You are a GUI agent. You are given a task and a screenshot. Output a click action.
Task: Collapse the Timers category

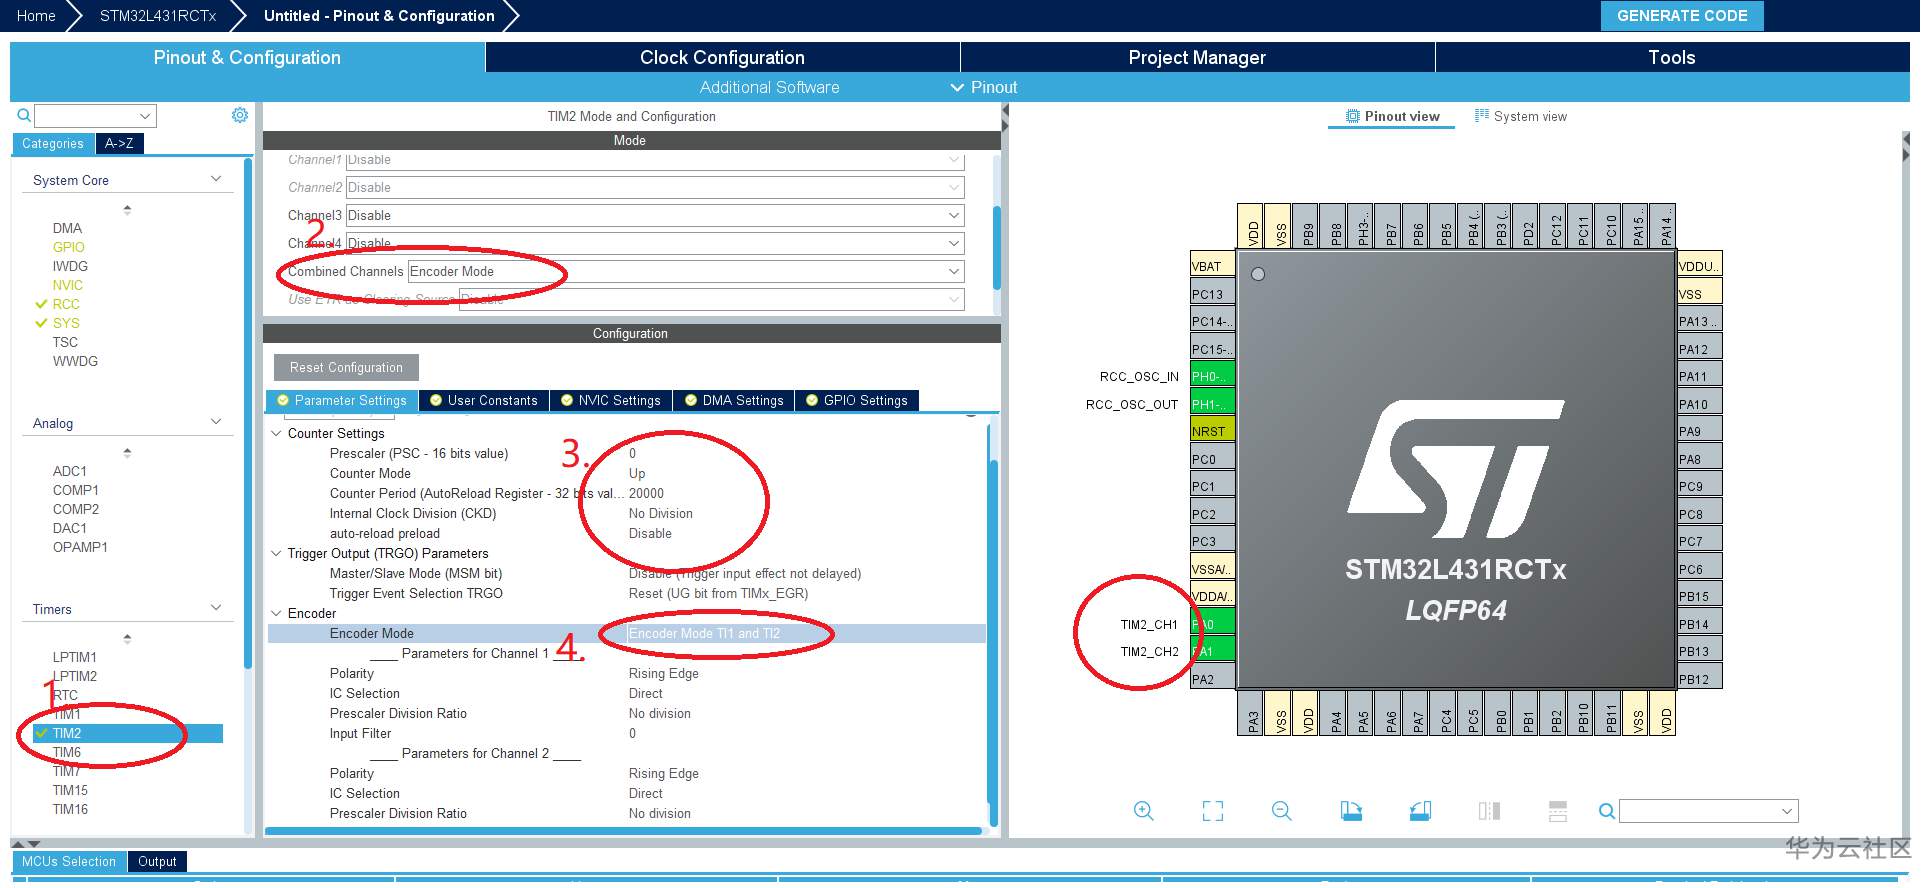pos(216,608)
